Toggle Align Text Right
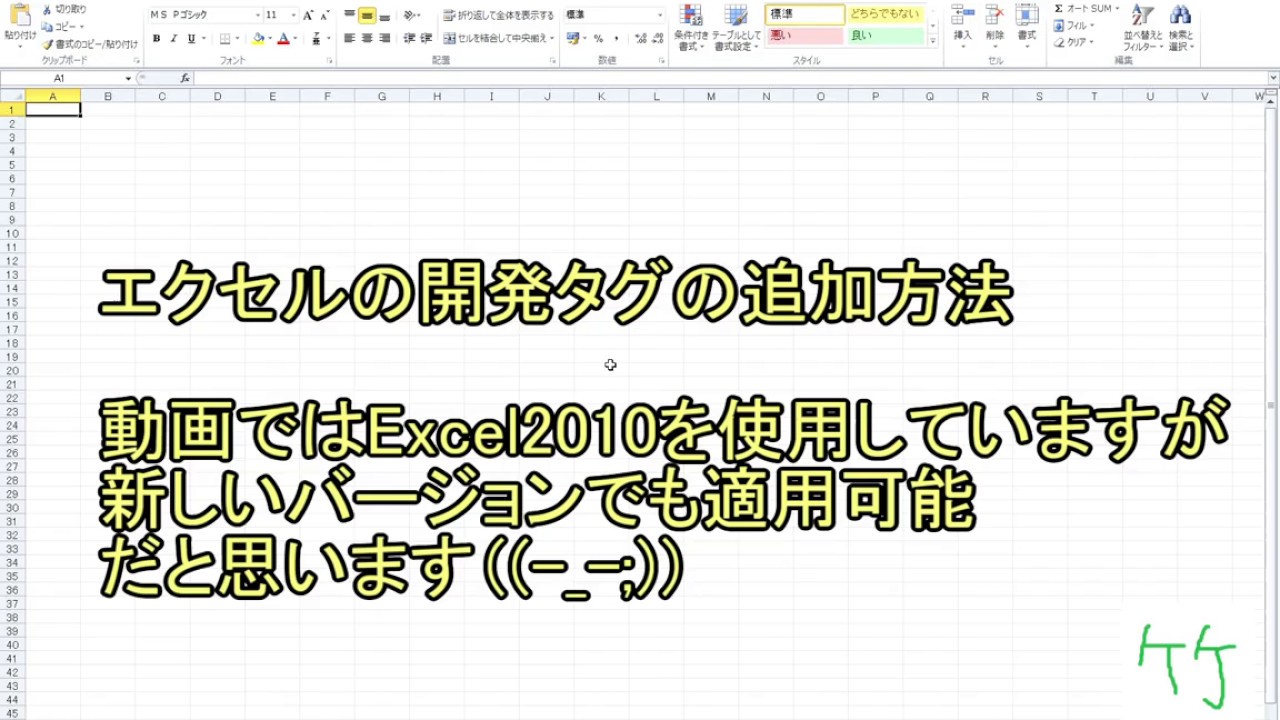 [x=385, y=38]
